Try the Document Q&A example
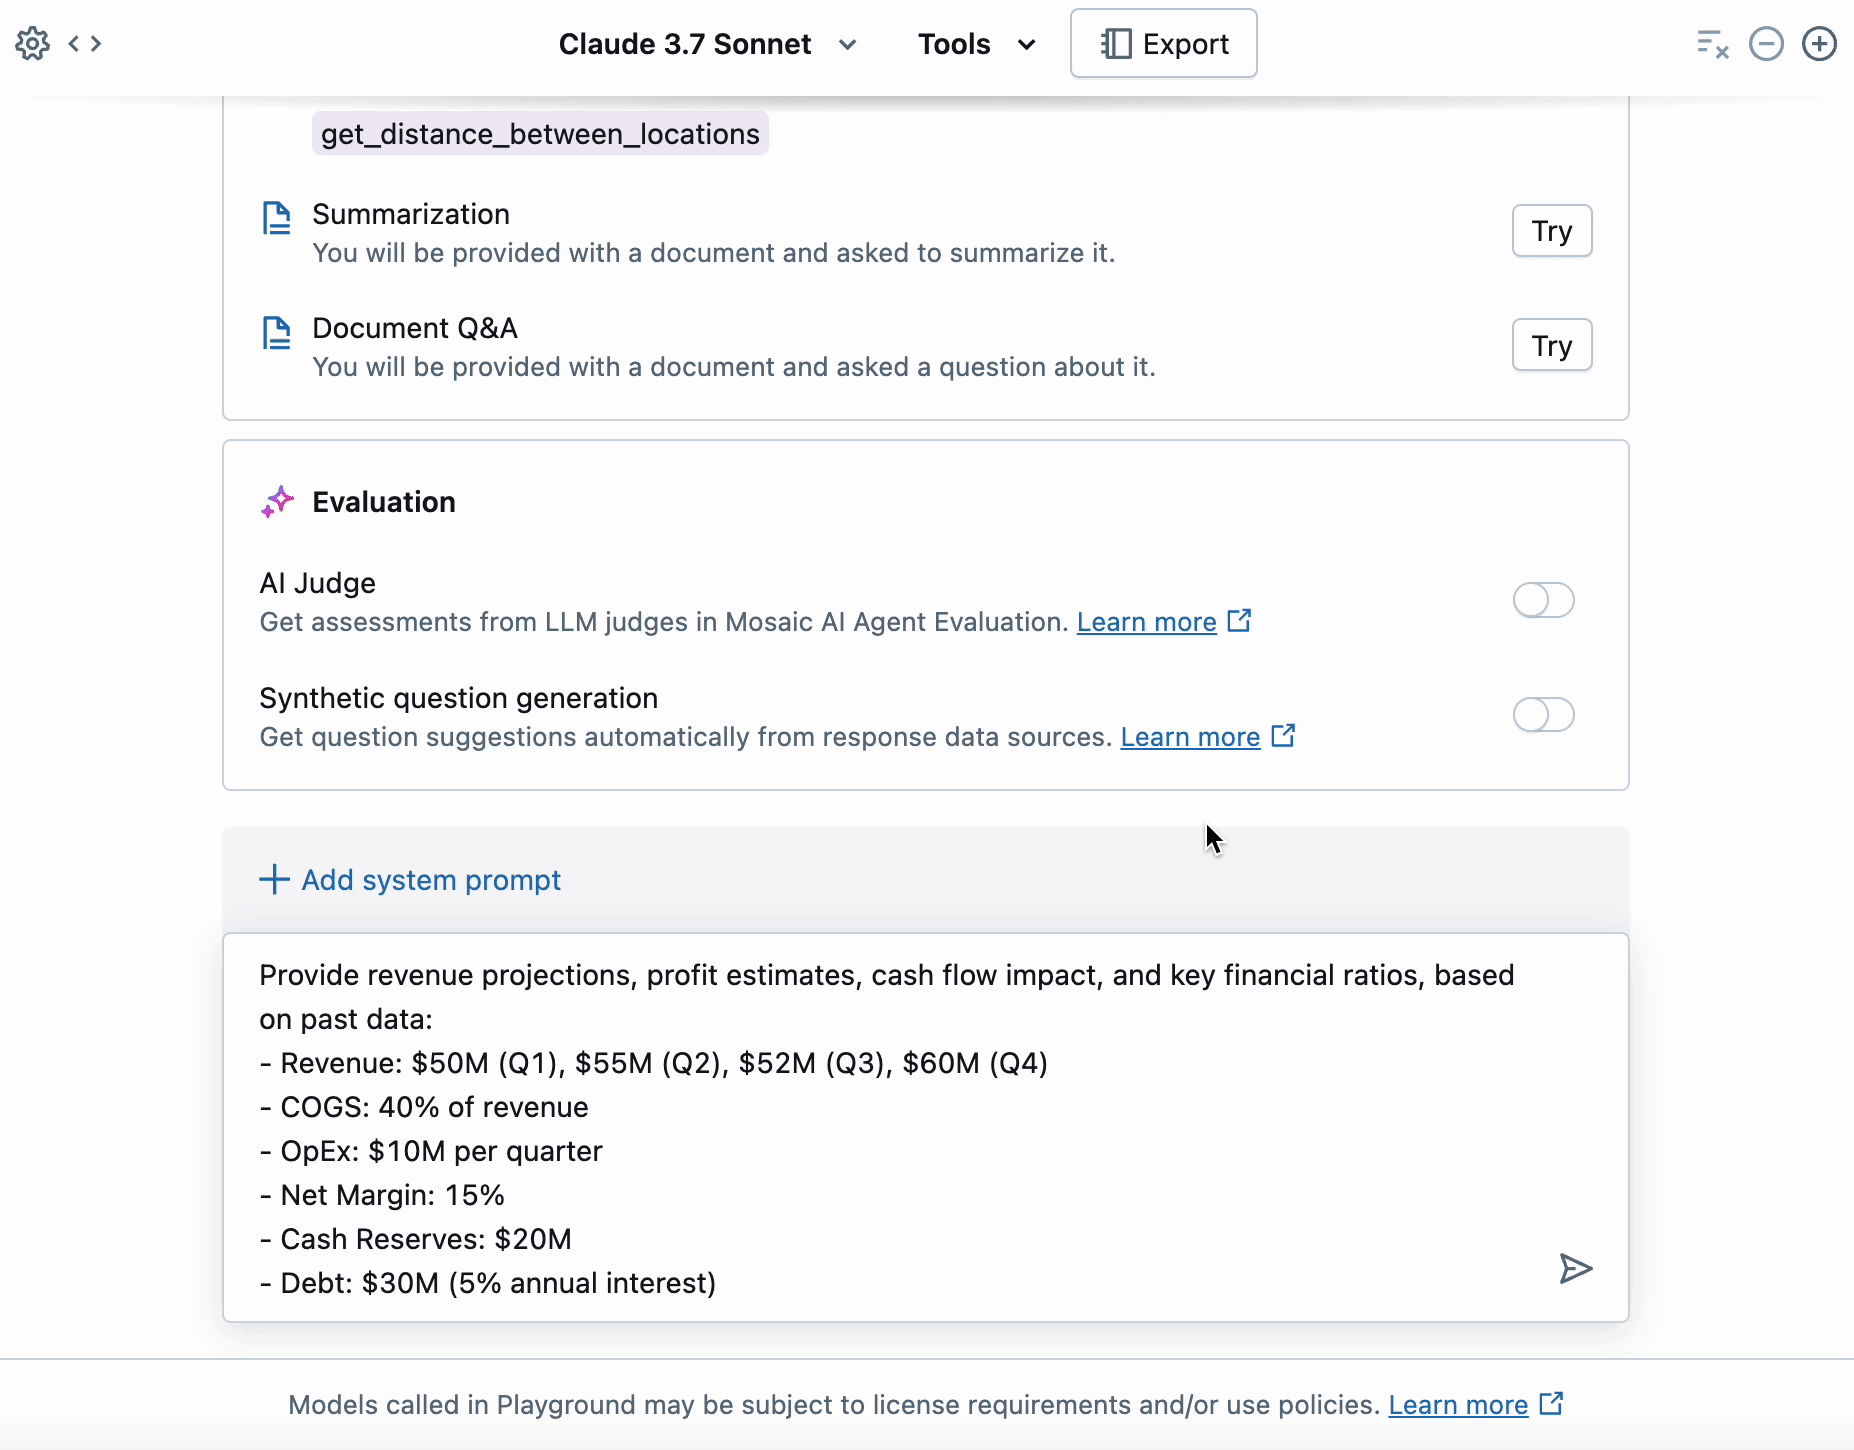The image size is (1854, 1450). 1551,346
